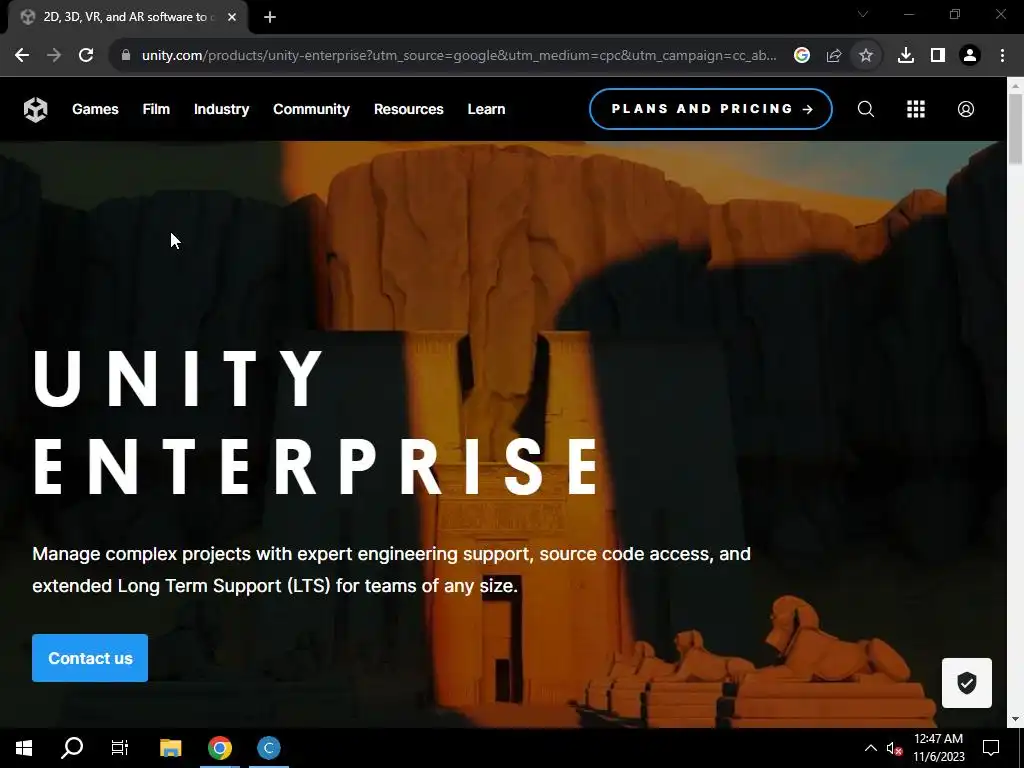Click the blue C app taskbar icon
This screenshot has width=1024, height=768.
tap(268, 748)
